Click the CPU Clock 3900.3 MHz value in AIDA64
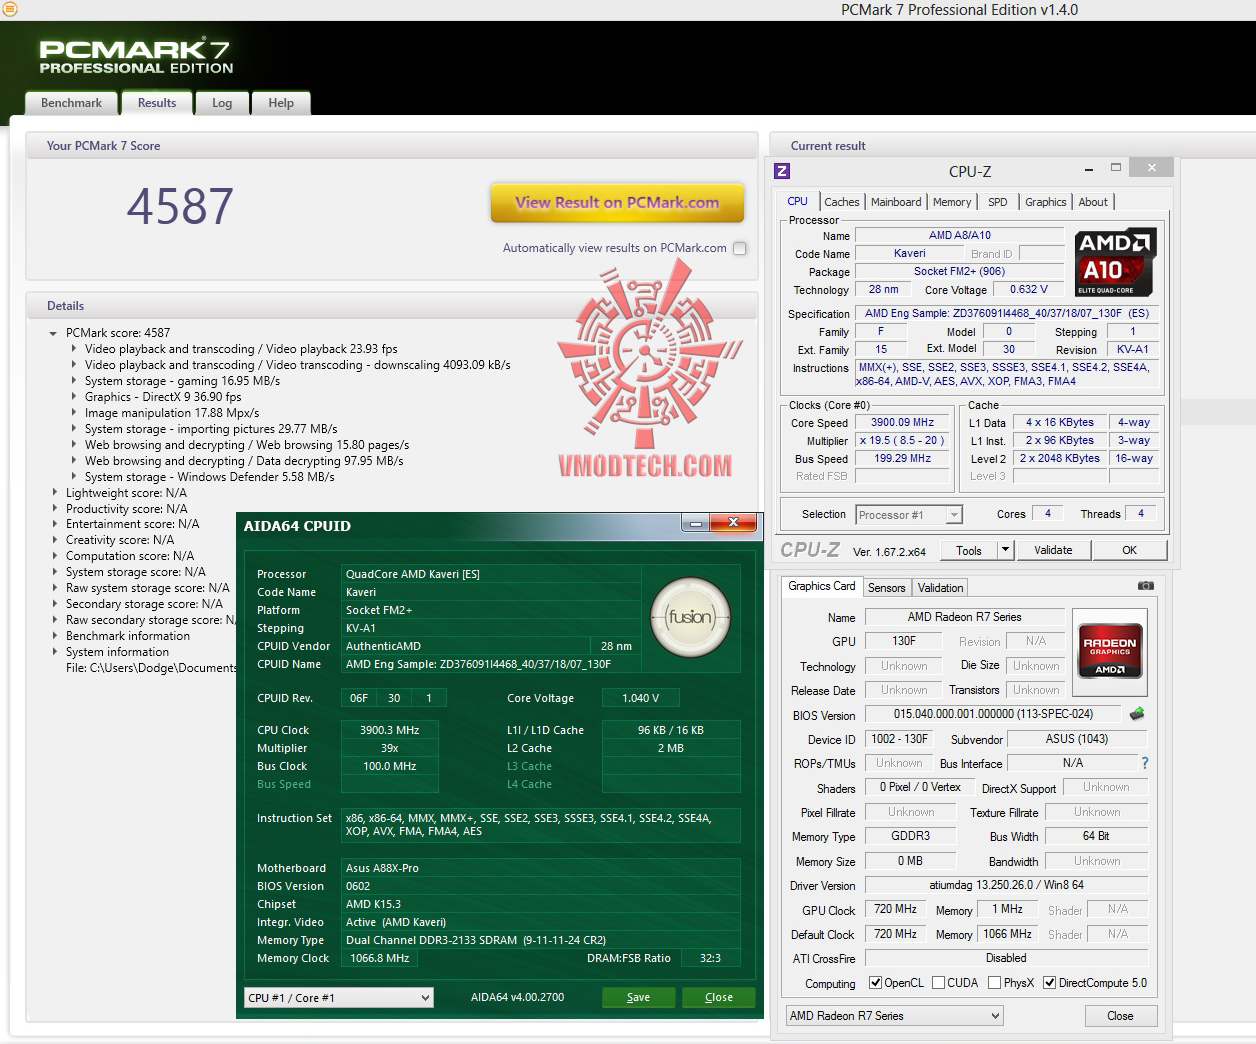1256x1044 pixels. (x=390, y=730)
